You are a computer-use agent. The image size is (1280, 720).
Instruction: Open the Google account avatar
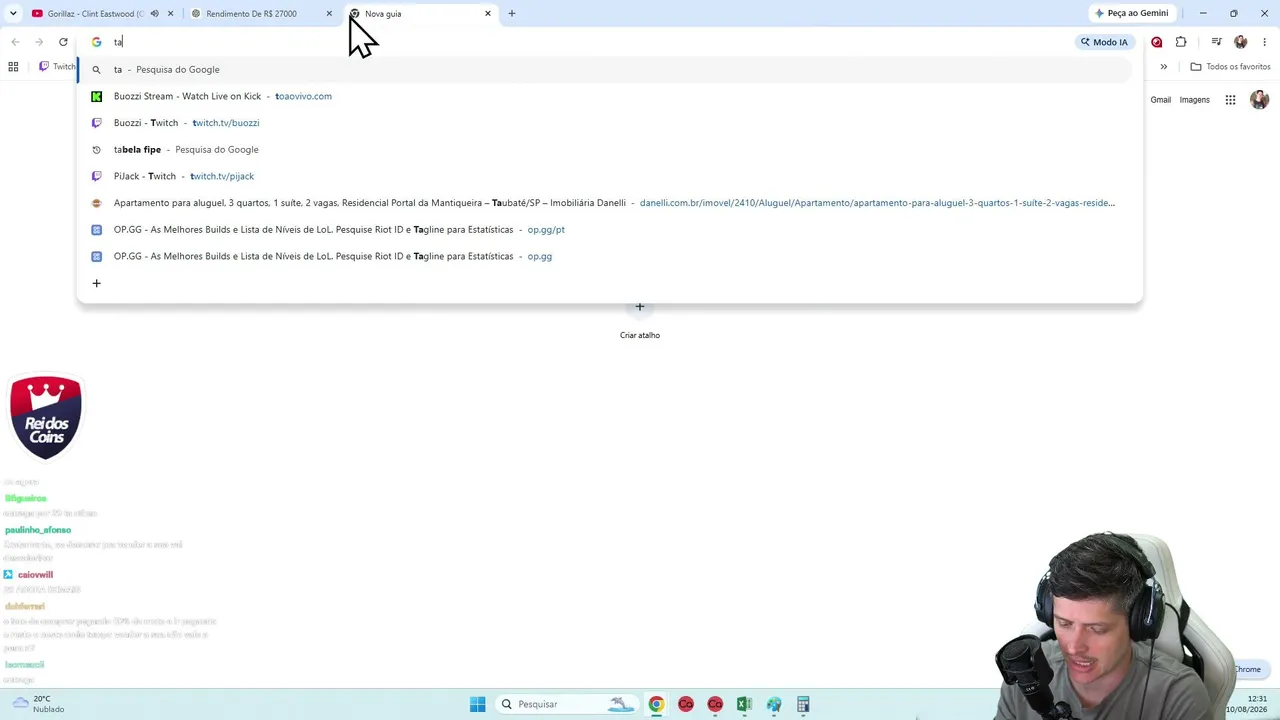click(x=1259, y=100)
